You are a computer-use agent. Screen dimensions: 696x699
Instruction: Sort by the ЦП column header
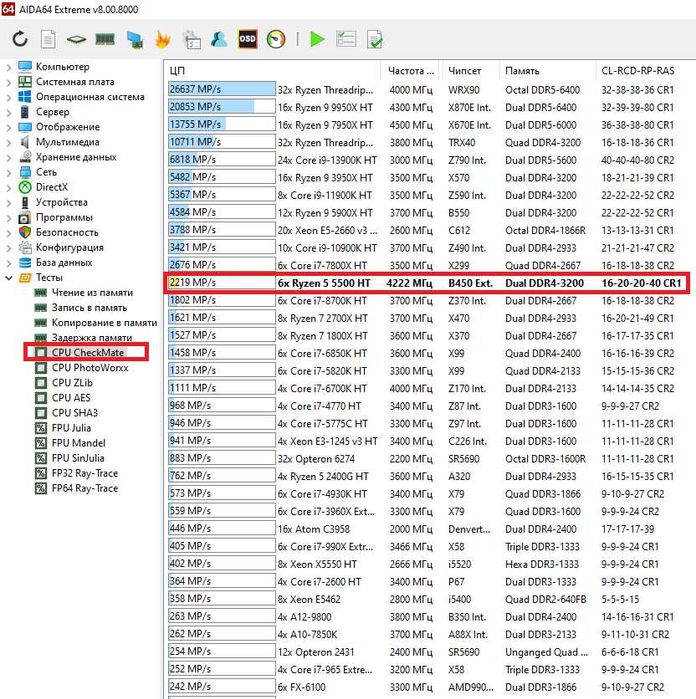[273, 71]
